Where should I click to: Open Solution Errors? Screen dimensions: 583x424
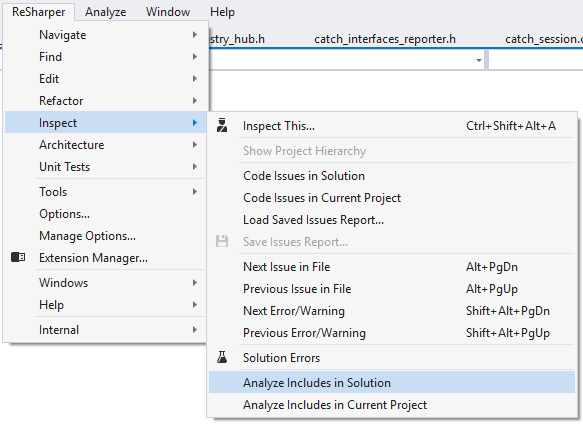(392, 358)
